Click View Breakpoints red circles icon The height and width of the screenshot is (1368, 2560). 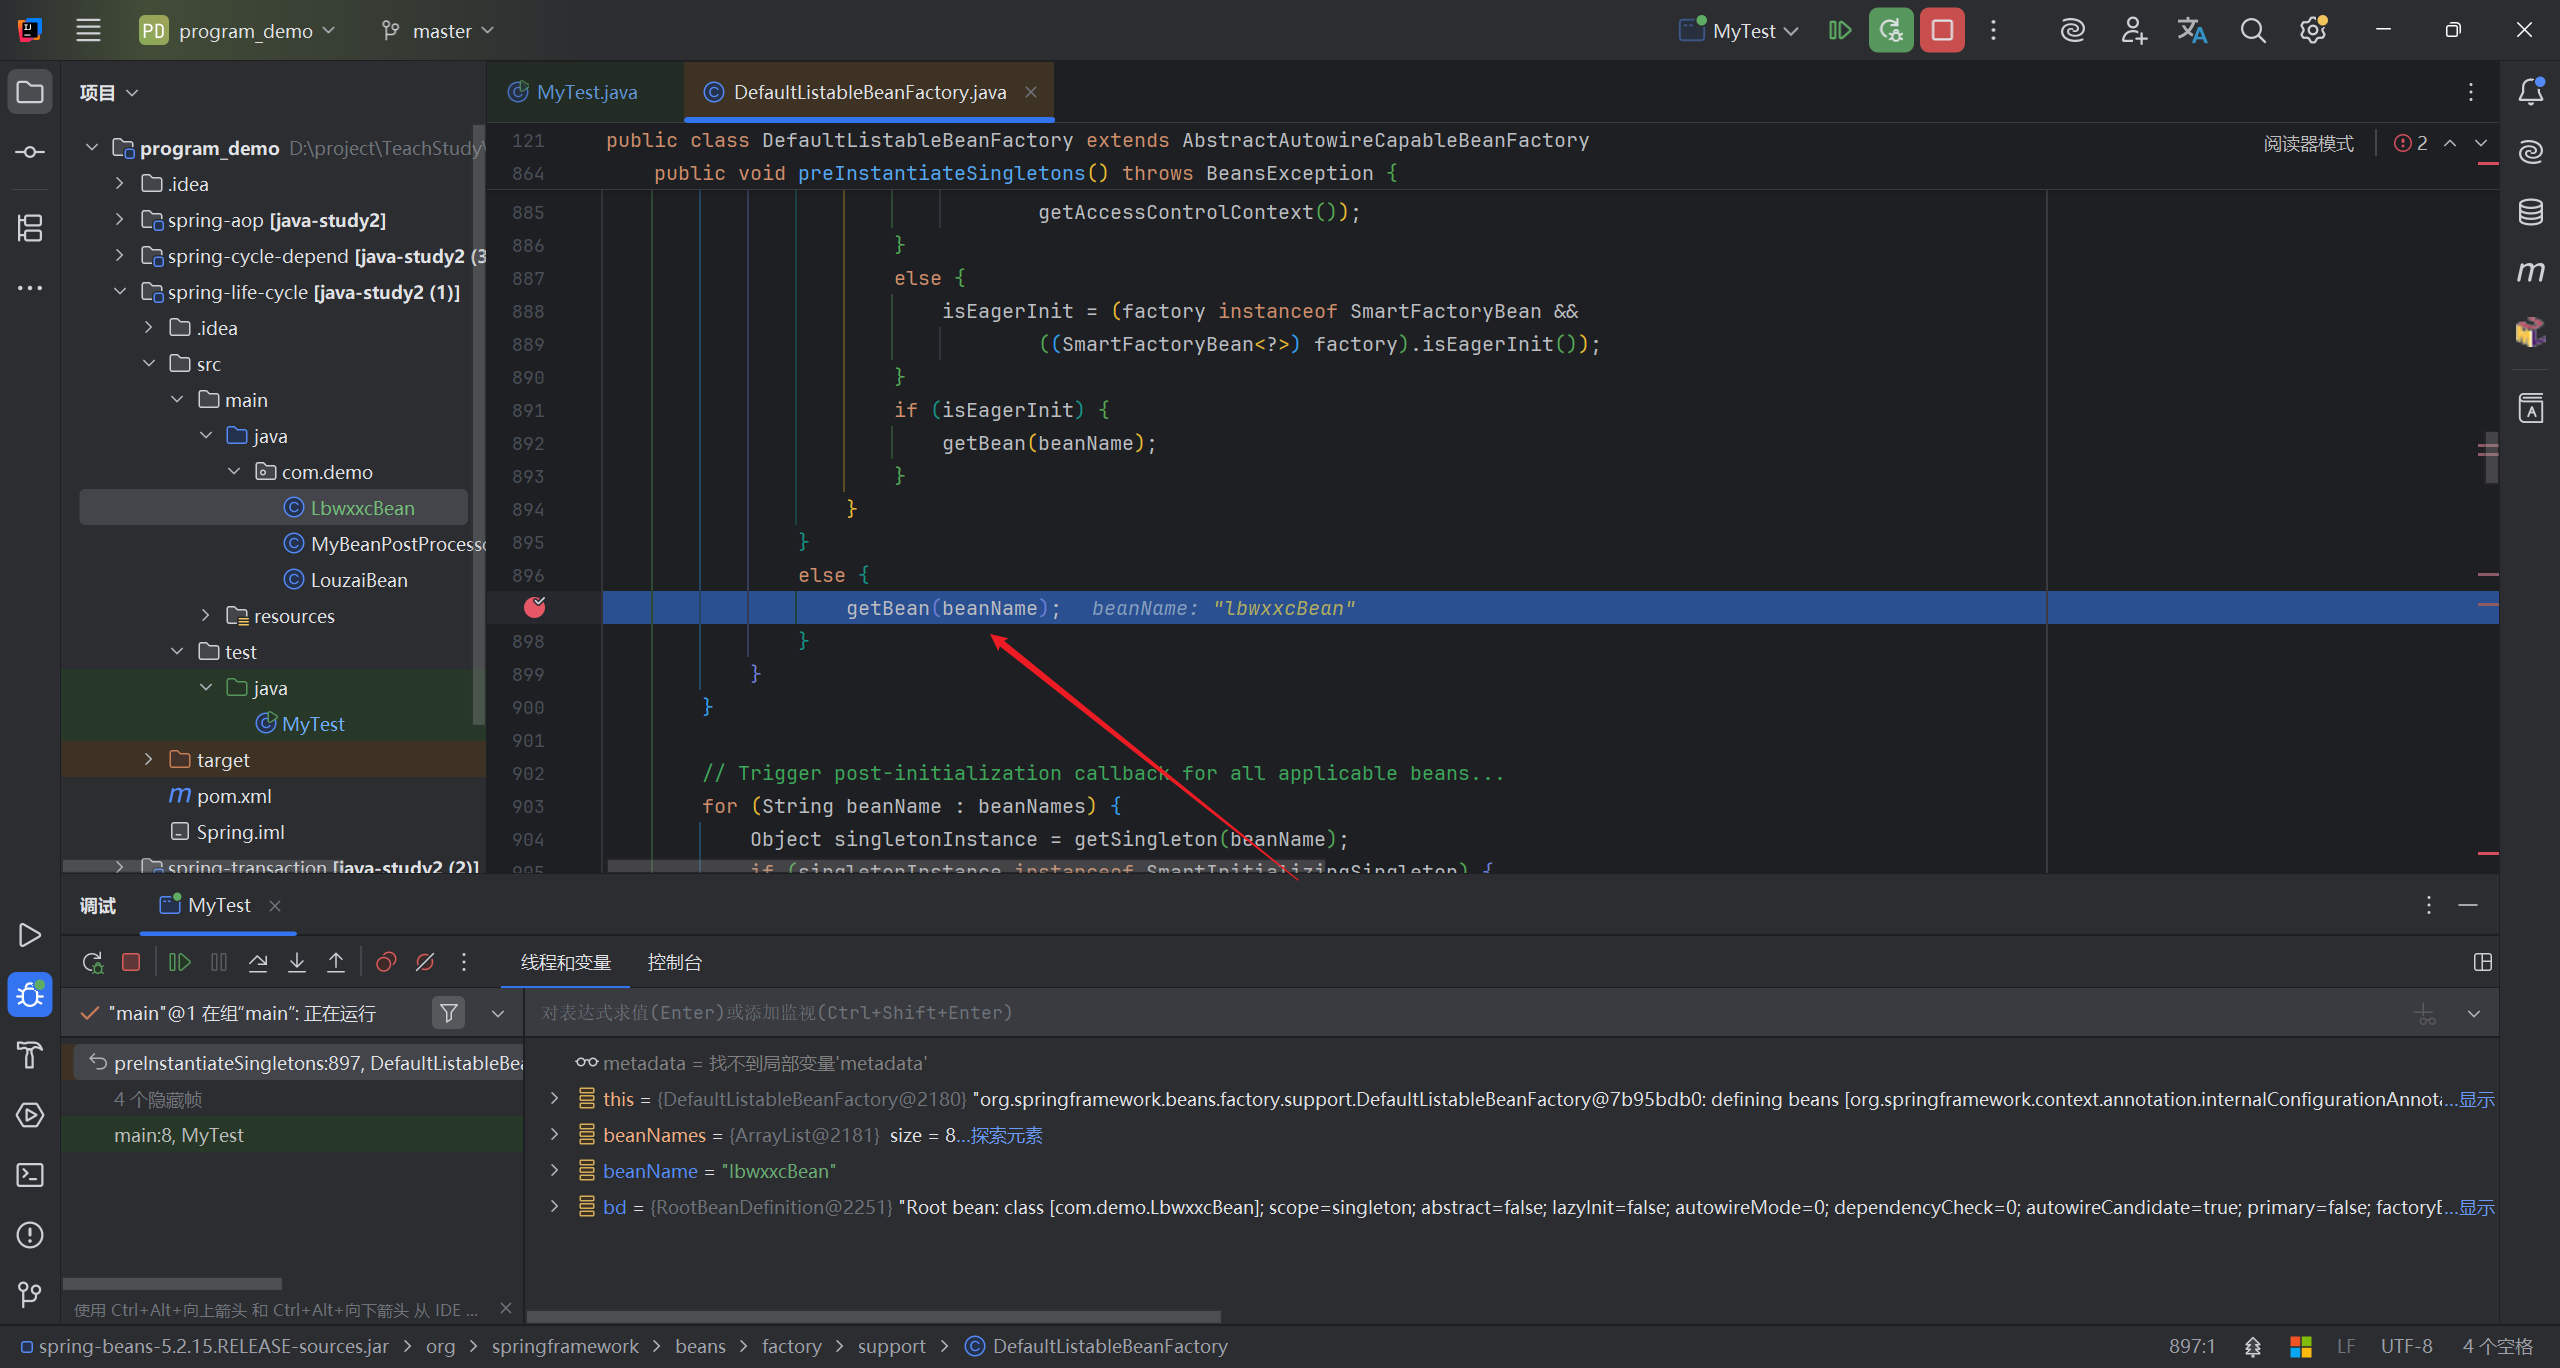[385, 962]
